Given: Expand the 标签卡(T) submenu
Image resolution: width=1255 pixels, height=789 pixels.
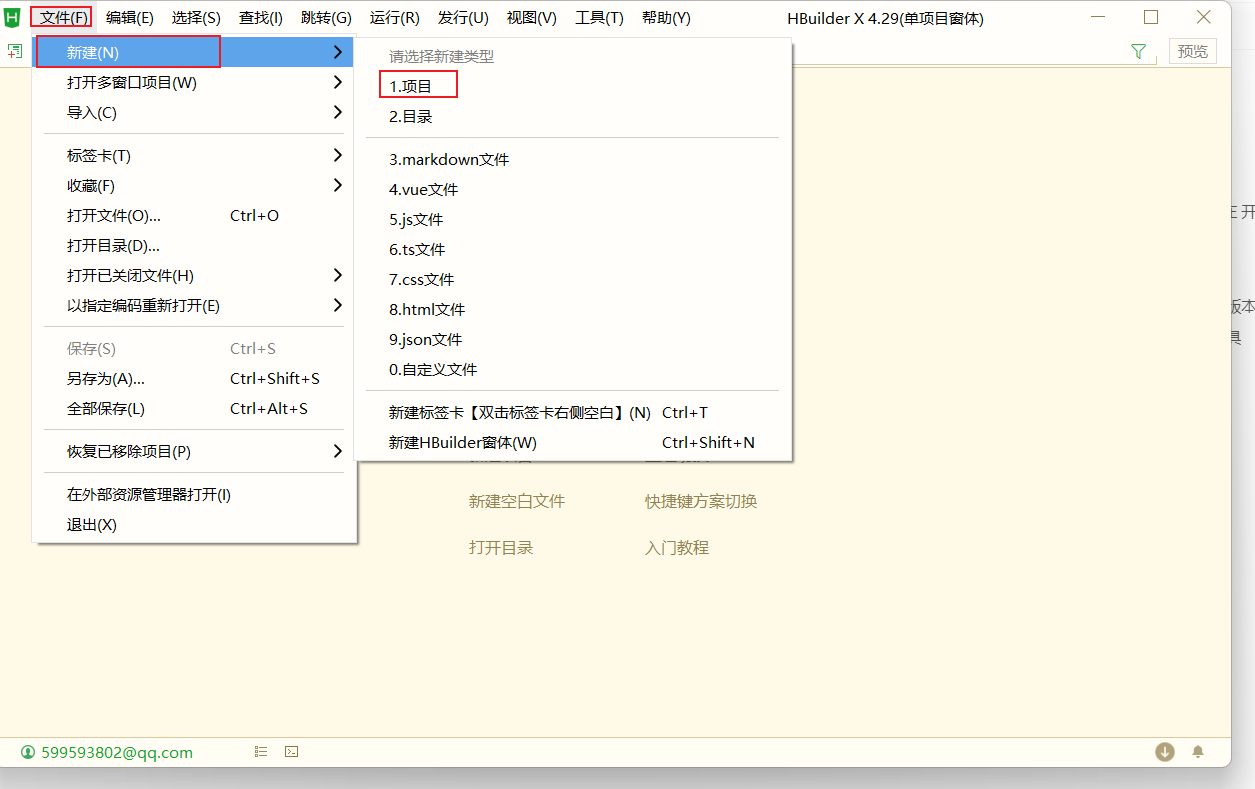Looking at the screenshot, I should pyautogui.click(x=195, y=155).
